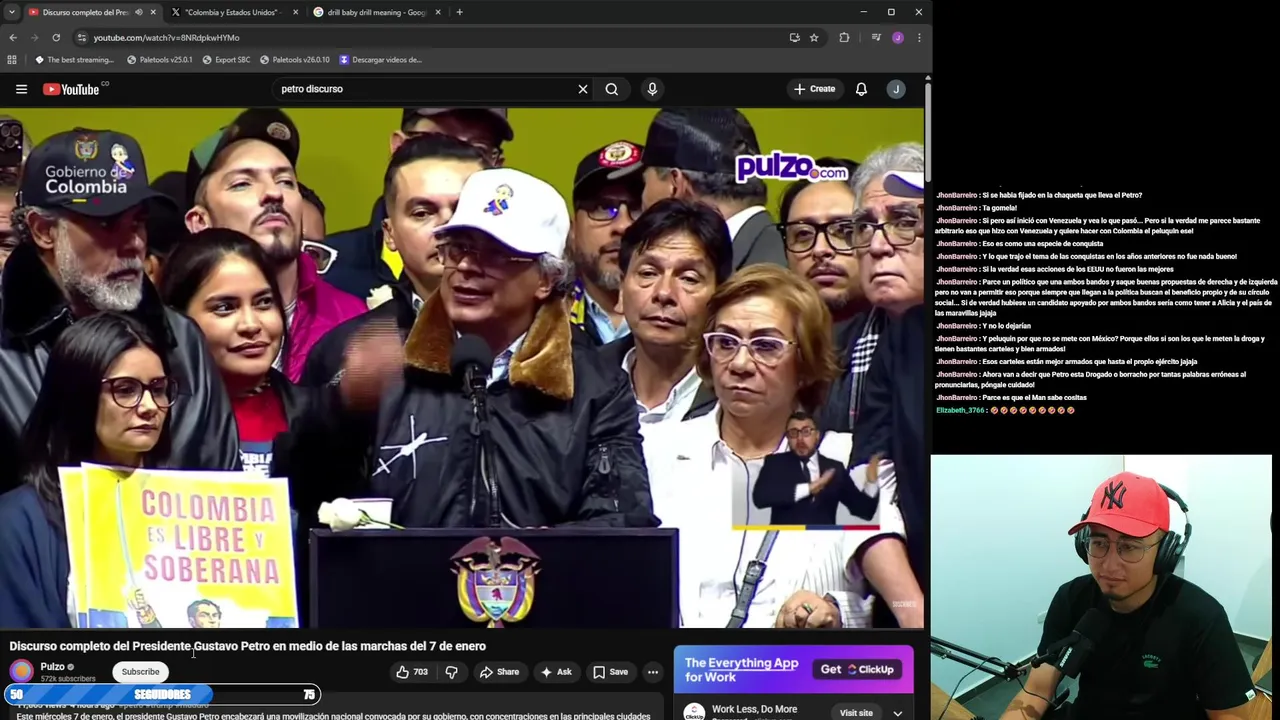
Task: Bookmark this page with the star icon
Action: pos(814,38)
